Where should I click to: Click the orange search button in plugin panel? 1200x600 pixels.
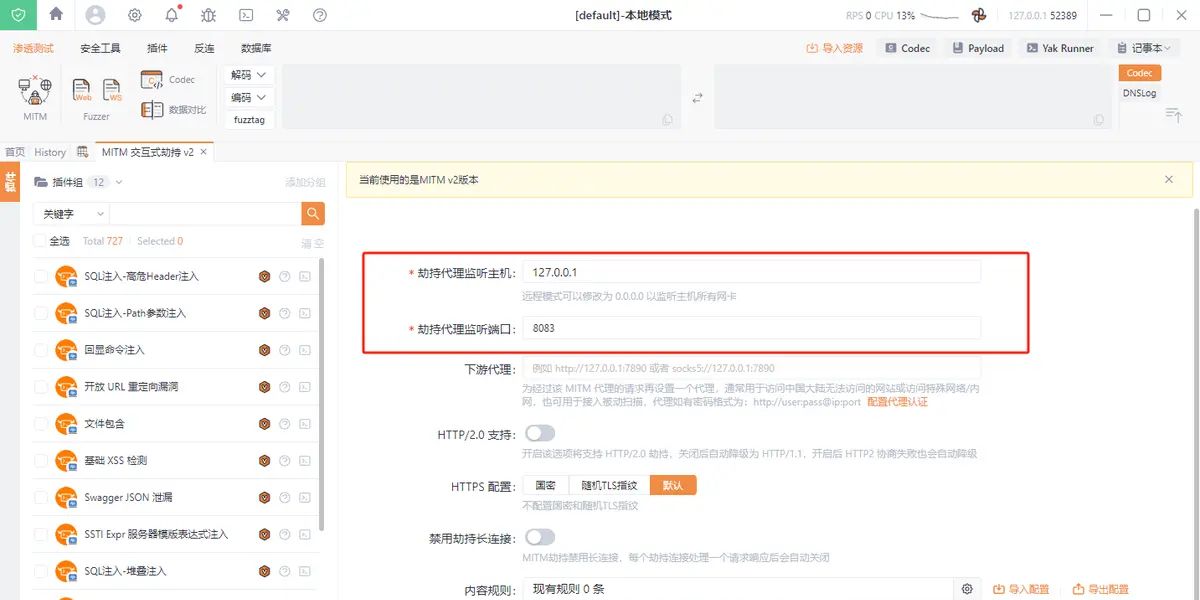pos(313,213)
